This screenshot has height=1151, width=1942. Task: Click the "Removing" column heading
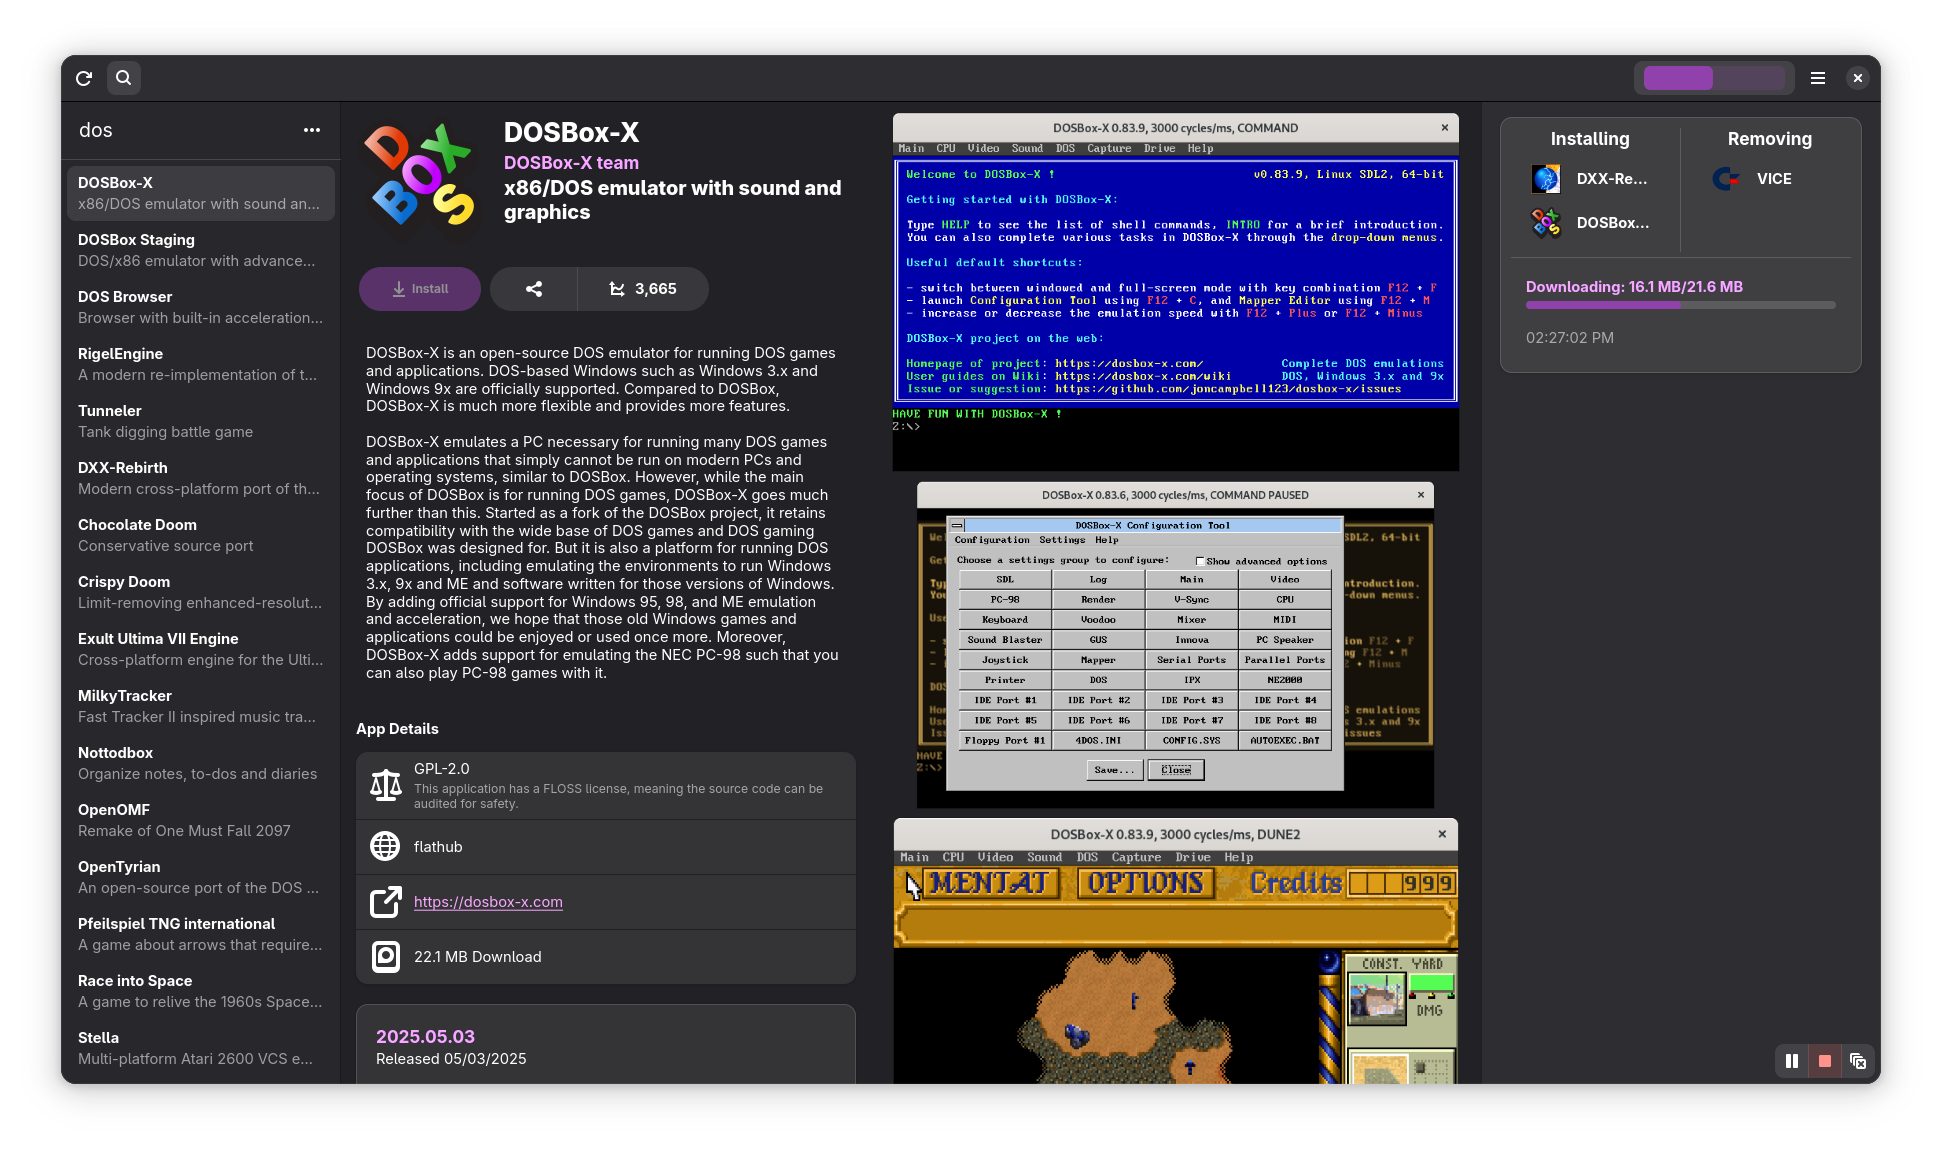click(x=1770, y=139)
